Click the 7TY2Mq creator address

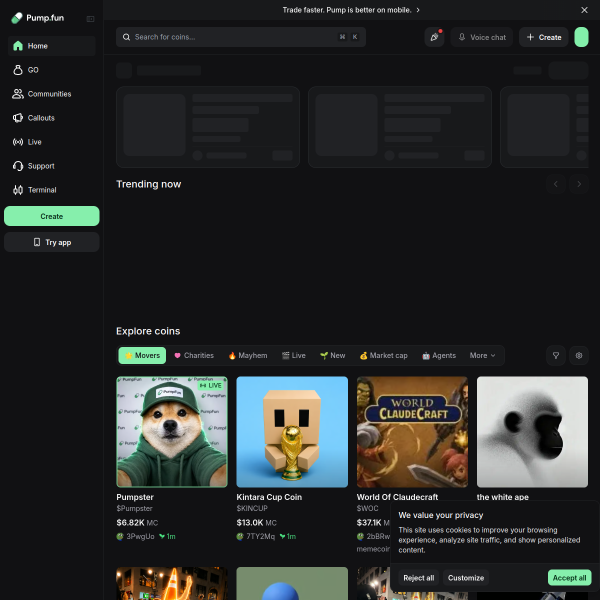tap(260, 536)
